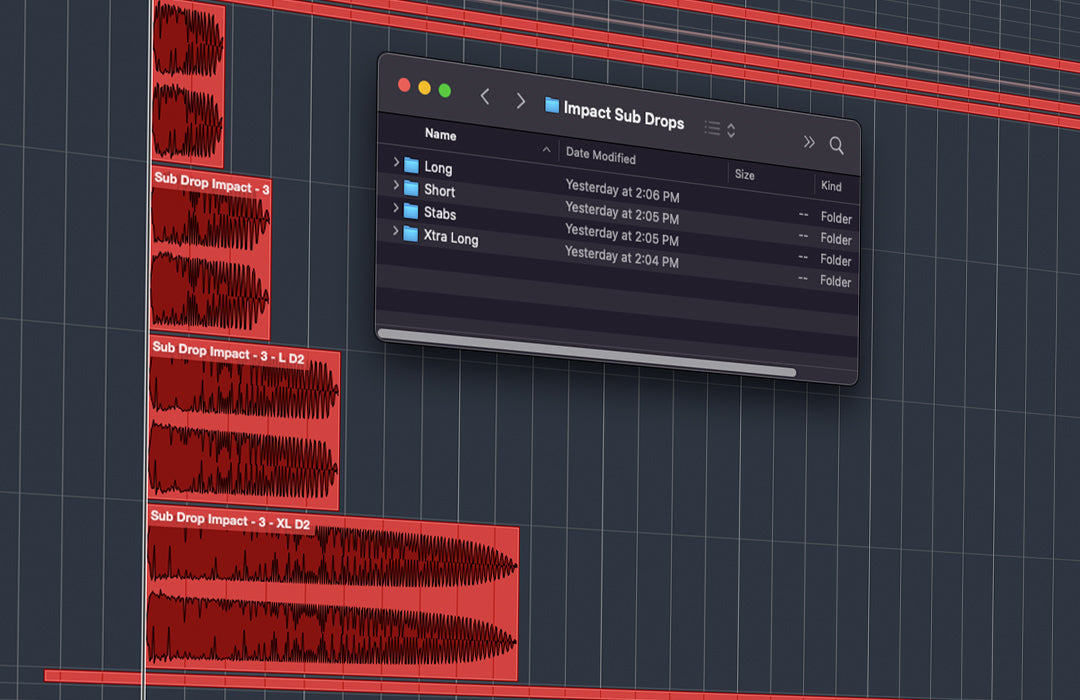This screenshot has width=1080, height=700.
Task: Click the Impact Sub Drops title folder icon
Action: coord(552,105)
